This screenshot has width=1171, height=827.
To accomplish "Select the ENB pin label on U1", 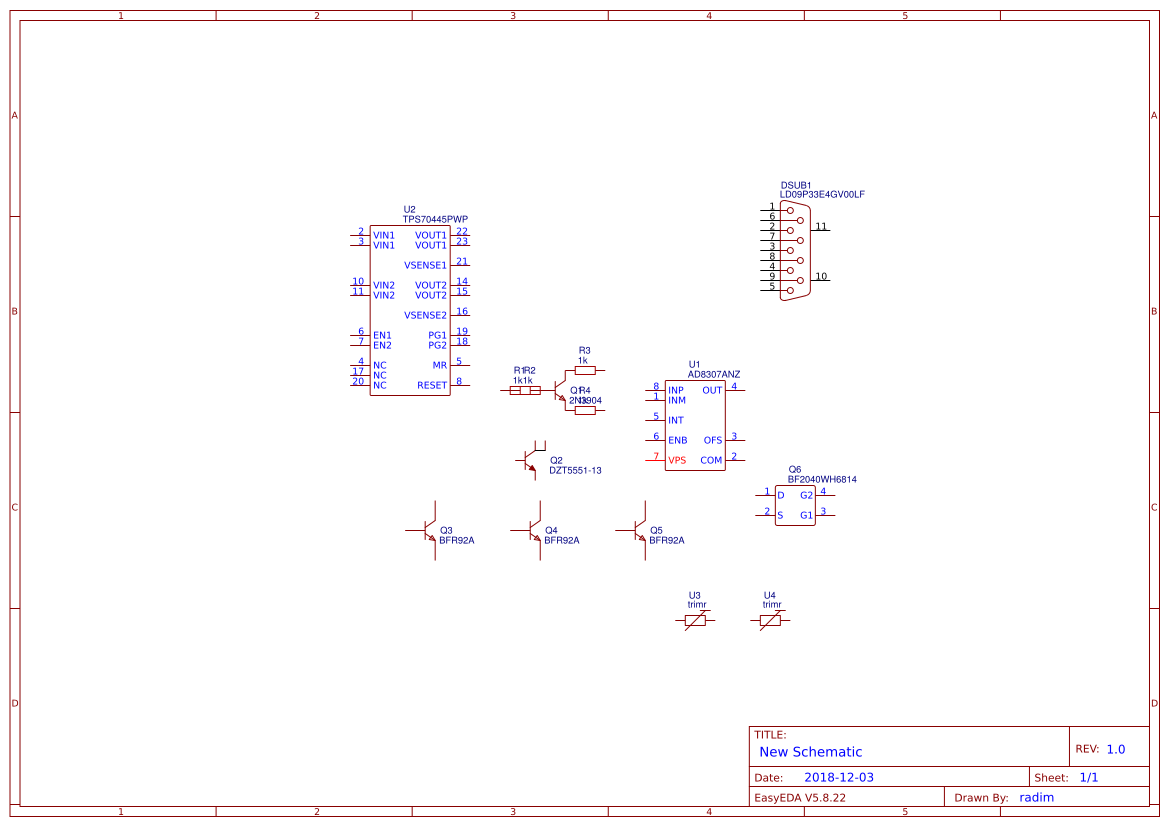I will 677,440.
